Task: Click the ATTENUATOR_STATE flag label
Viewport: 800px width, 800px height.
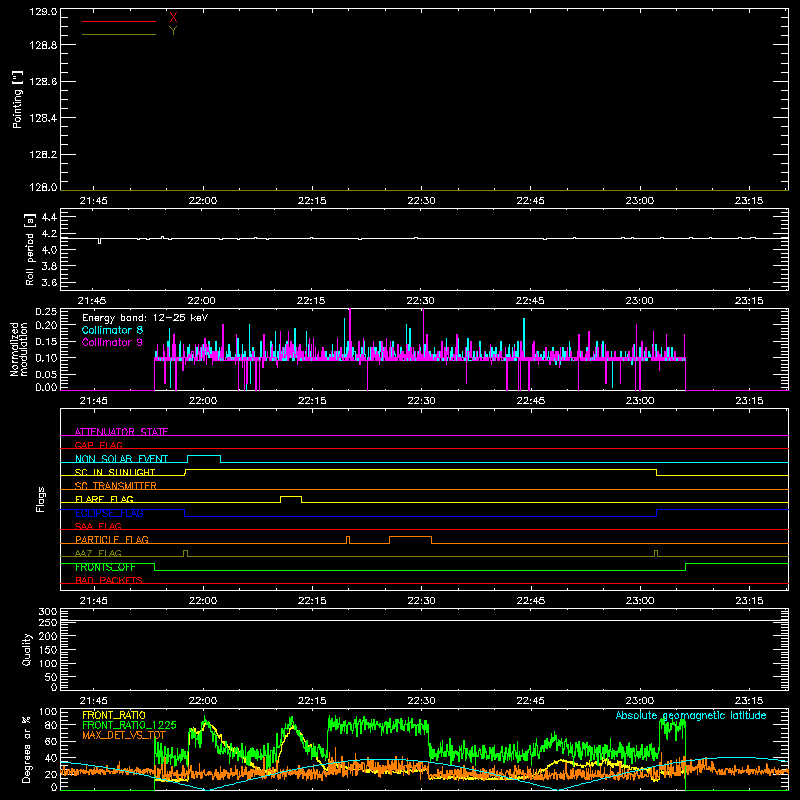Action: click(121, 432)
